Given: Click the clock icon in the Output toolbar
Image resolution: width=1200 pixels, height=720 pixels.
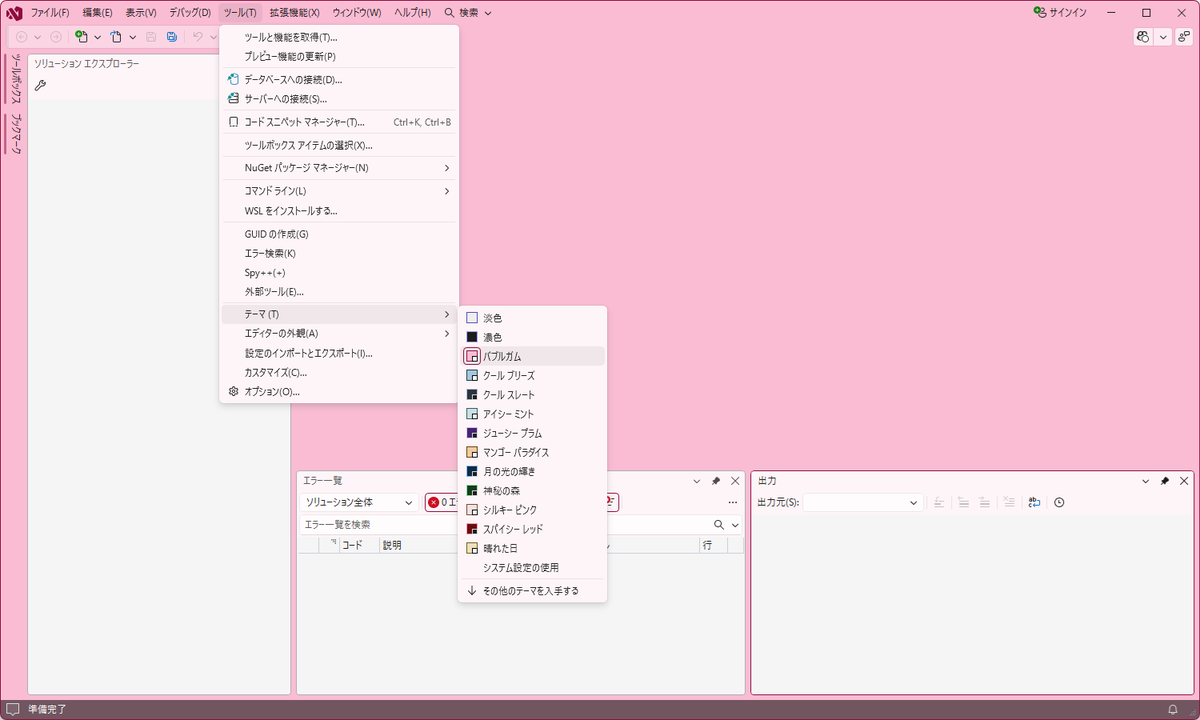Looking at the screenshot, I should [1059, 502].
